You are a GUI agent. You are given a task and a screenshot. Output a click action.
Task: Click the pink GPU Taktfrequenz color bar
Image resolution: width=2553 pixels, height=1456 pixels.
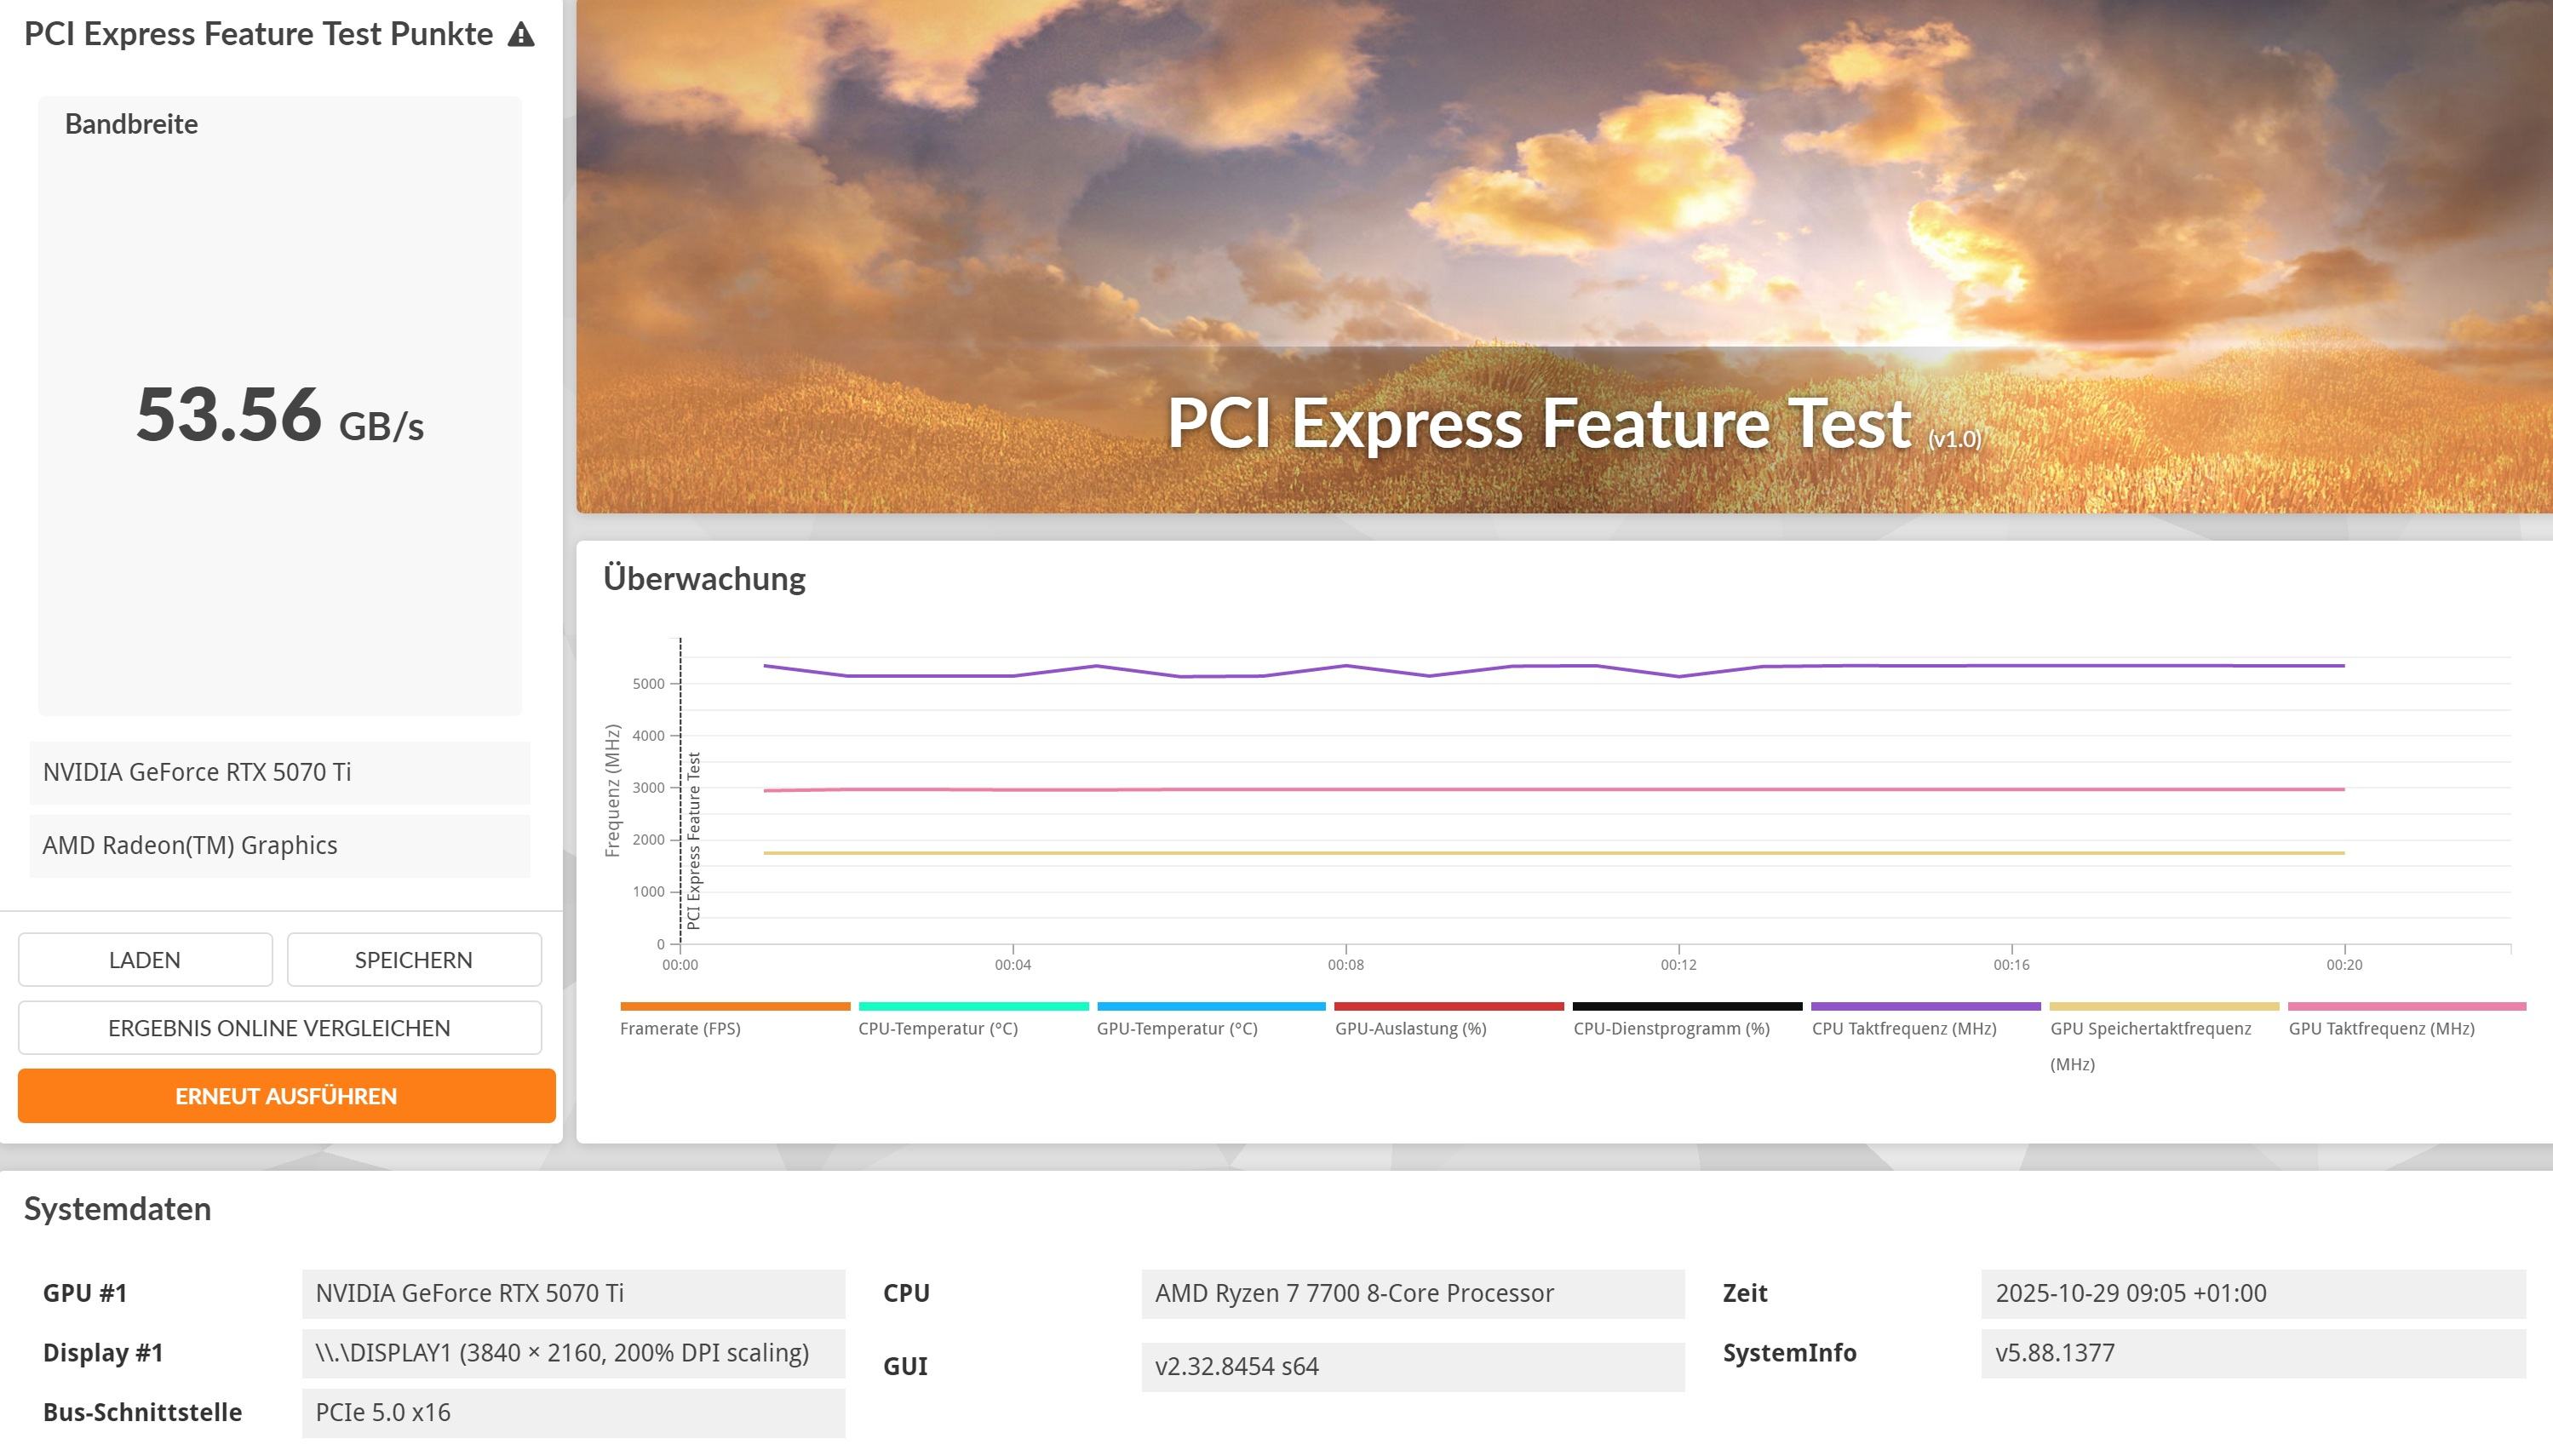point(2406,1006)
